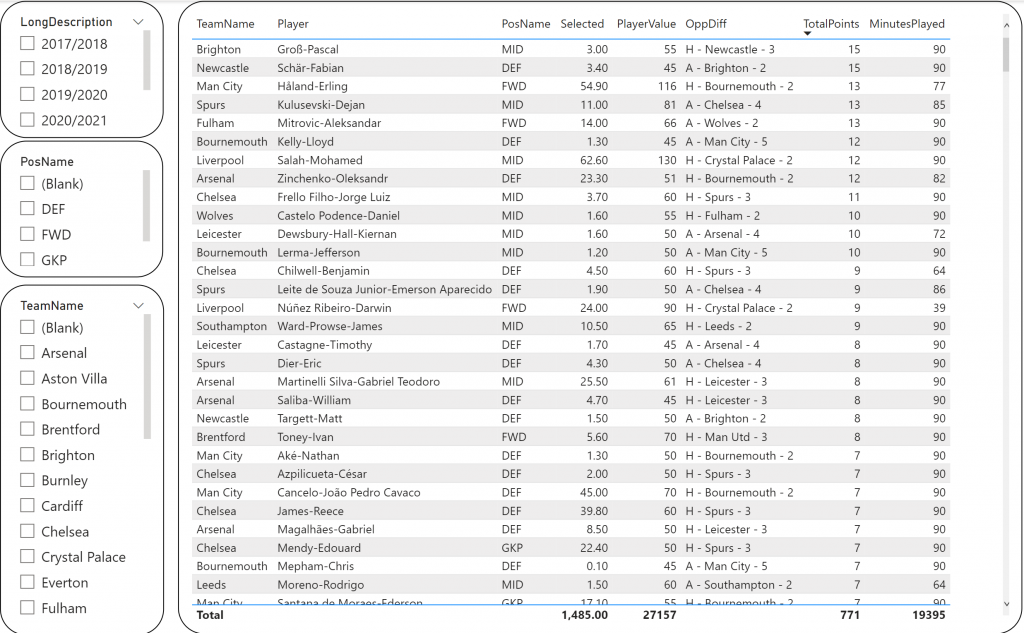
Task: Filter positions by FWD
Action: [x=27, y=234]
